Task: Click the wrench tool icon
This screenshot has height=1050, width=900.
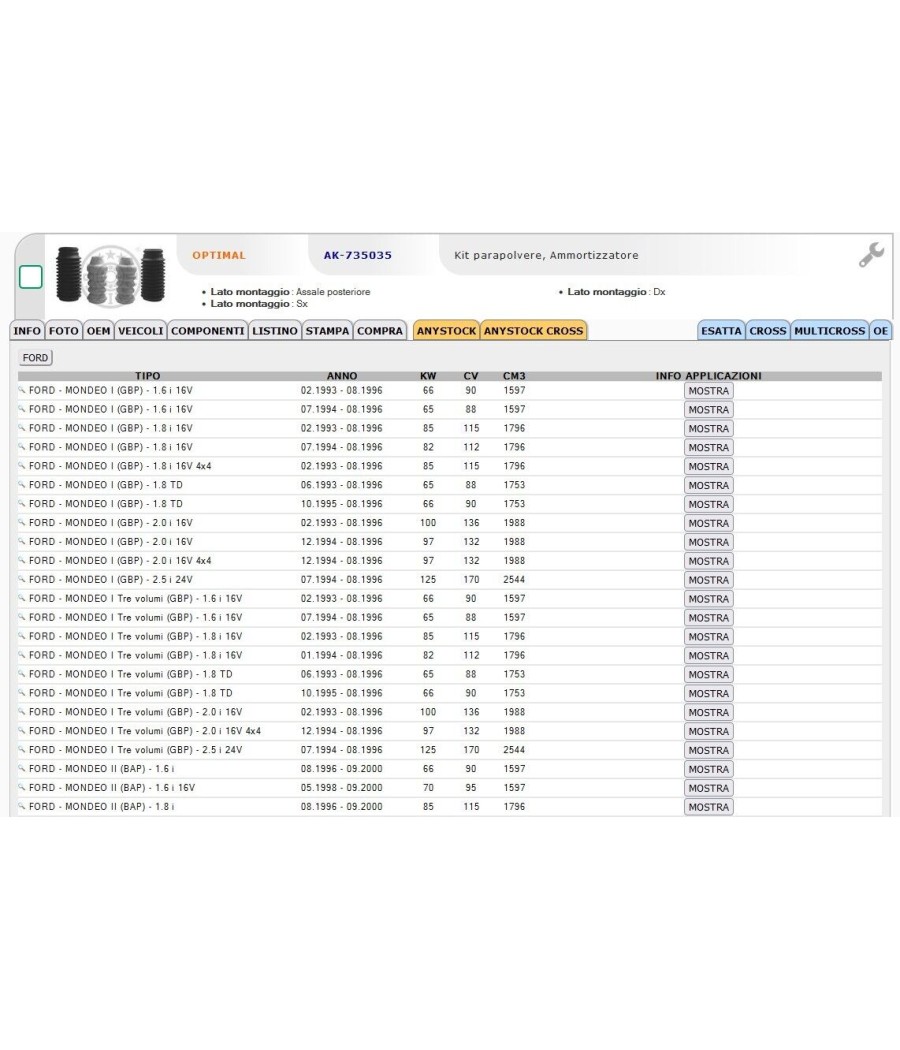Action: (x=871, y=255)
